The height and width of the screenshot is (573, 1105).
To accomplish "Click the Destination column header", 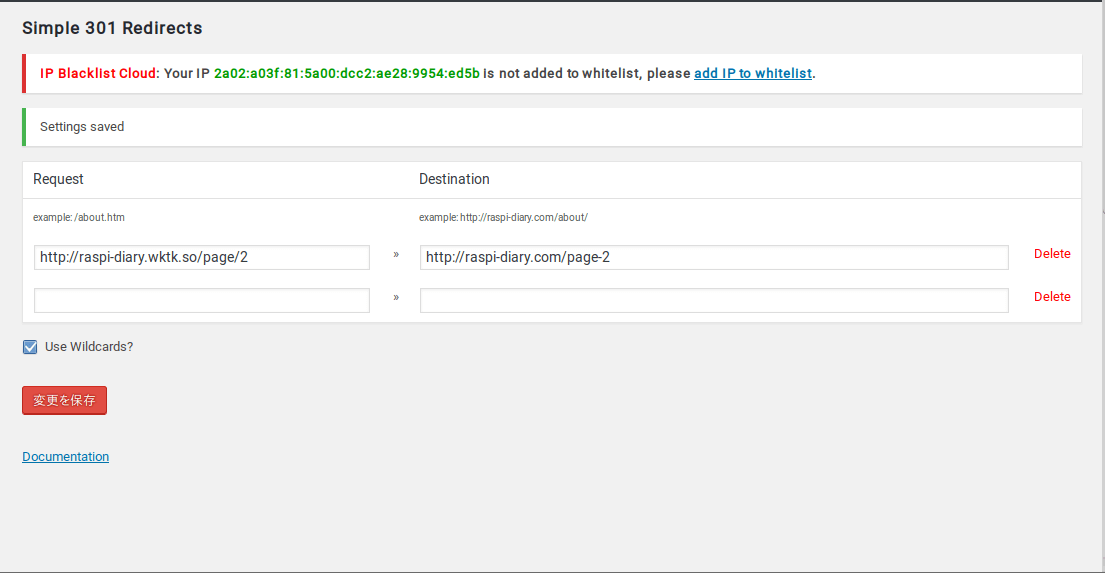I will click(454, 179).
